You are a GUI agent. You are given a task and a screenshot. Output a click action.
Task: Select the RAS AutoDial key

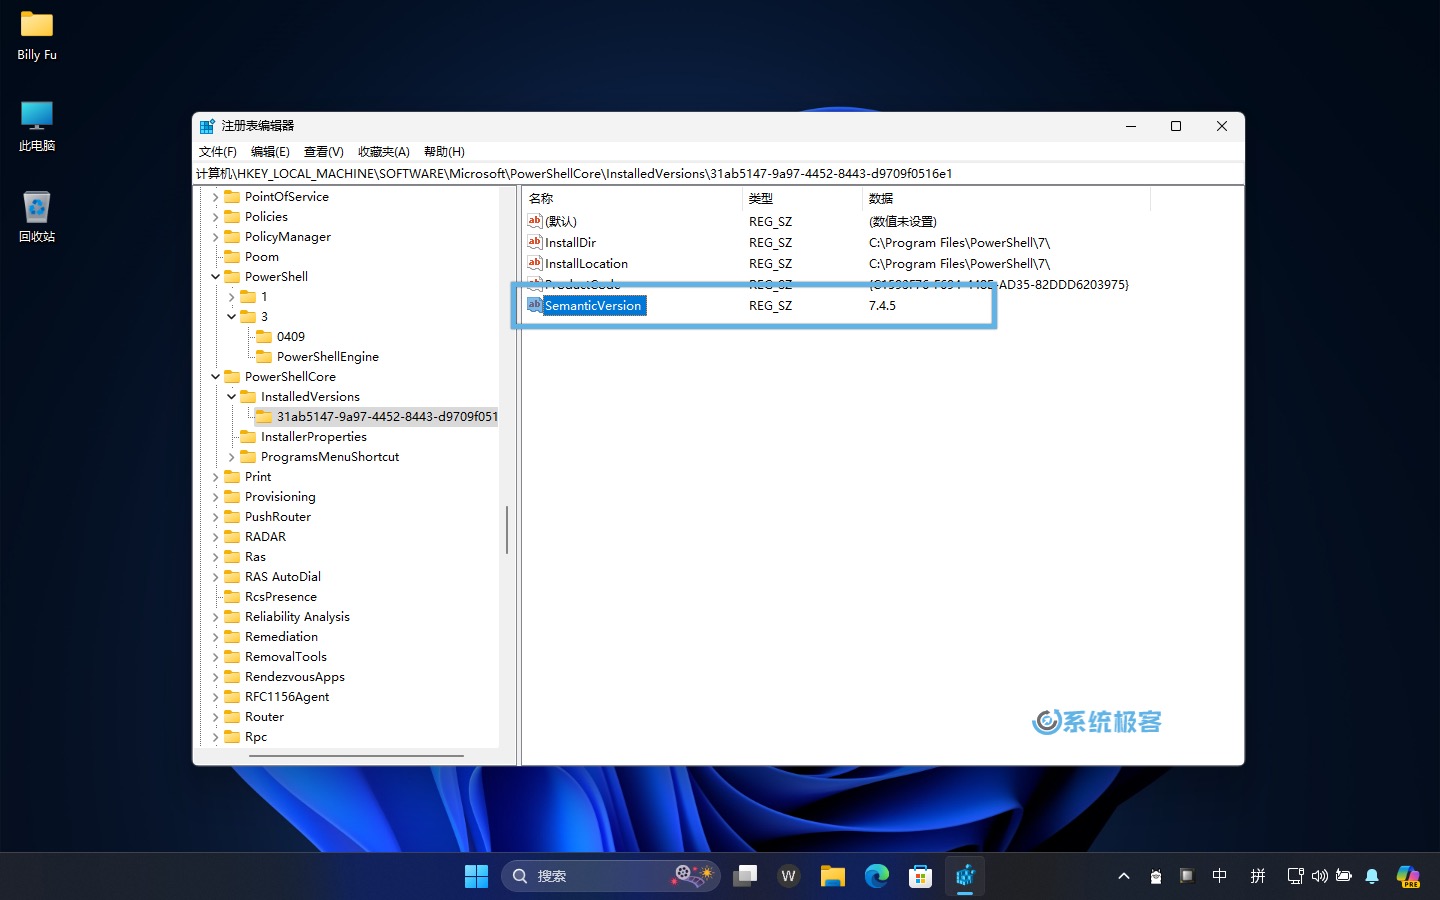point(282,576)
